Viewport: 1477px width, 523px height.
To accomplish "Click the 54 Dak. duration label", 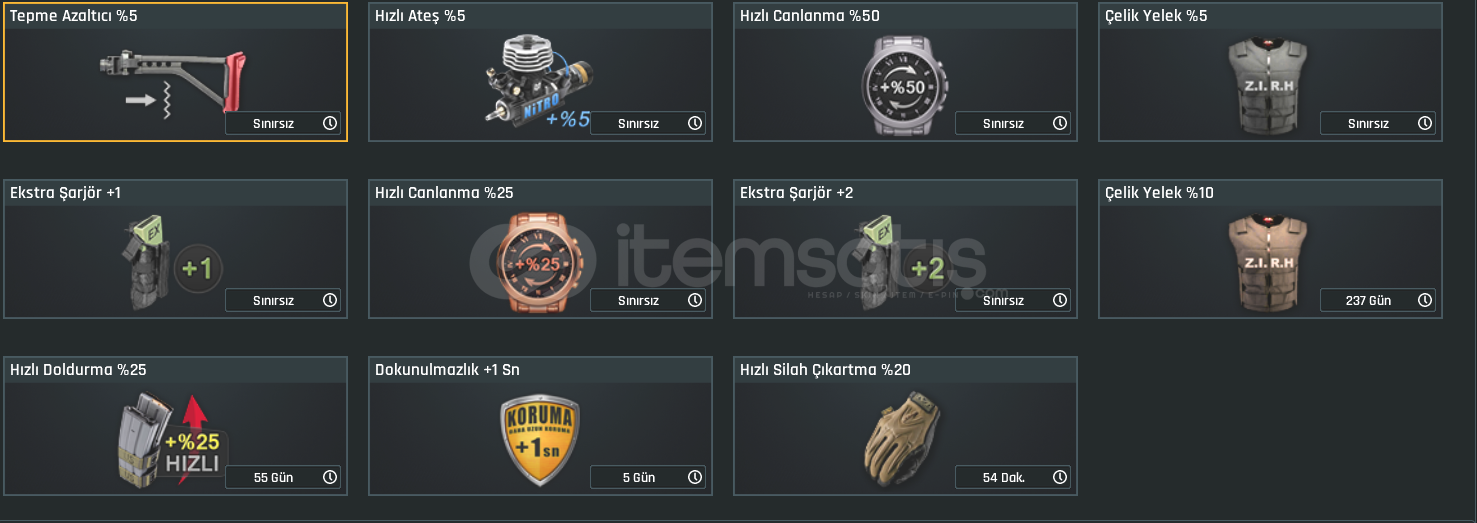I will 1003,478.
